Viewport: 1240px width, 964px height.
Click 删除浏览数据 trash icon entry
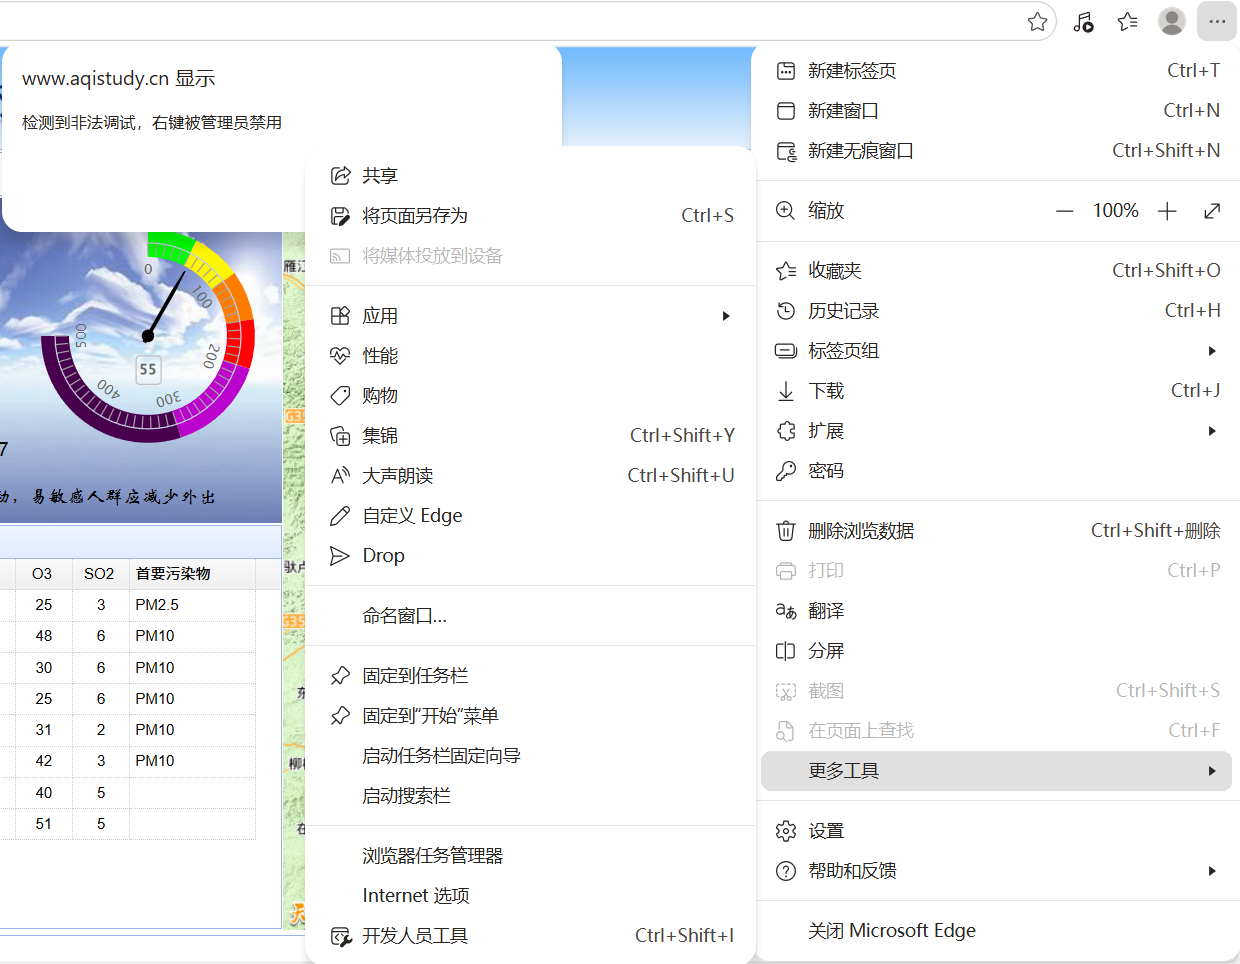(786, 531)
